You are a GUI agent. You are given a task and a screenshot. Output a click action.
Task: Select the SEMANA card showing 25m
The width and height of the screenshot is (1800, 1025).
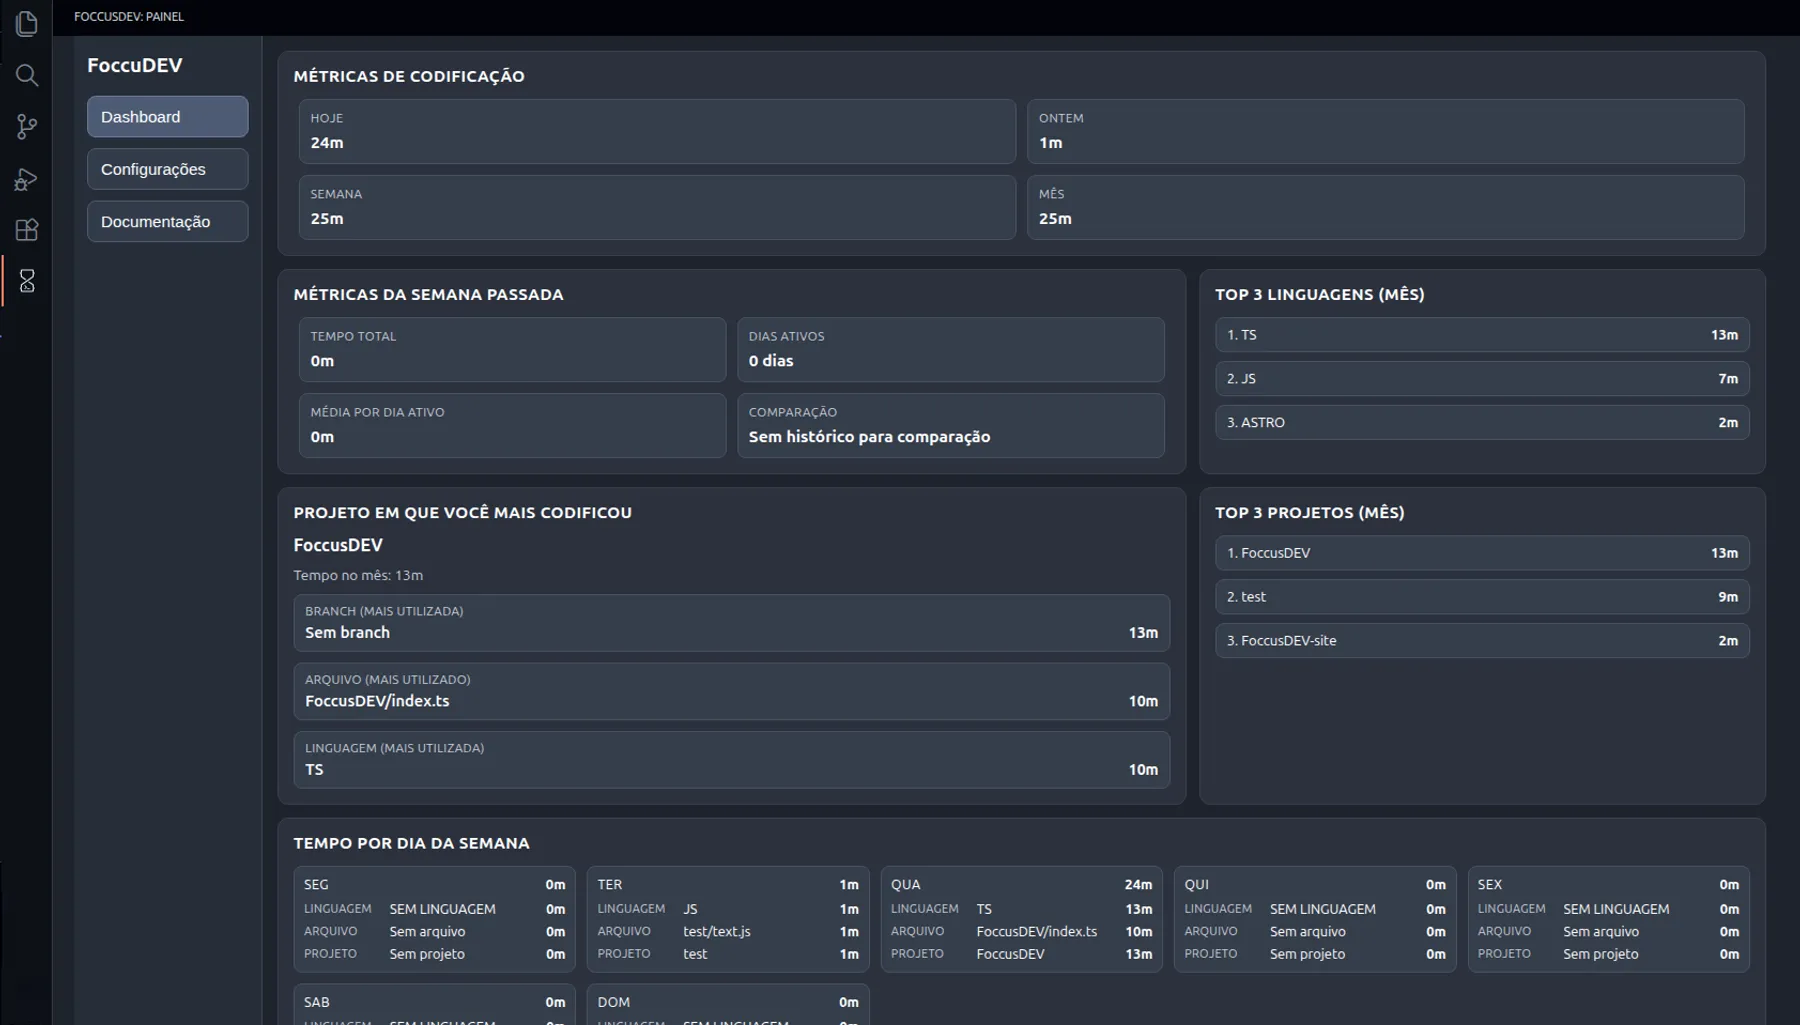tap(656, 207)
